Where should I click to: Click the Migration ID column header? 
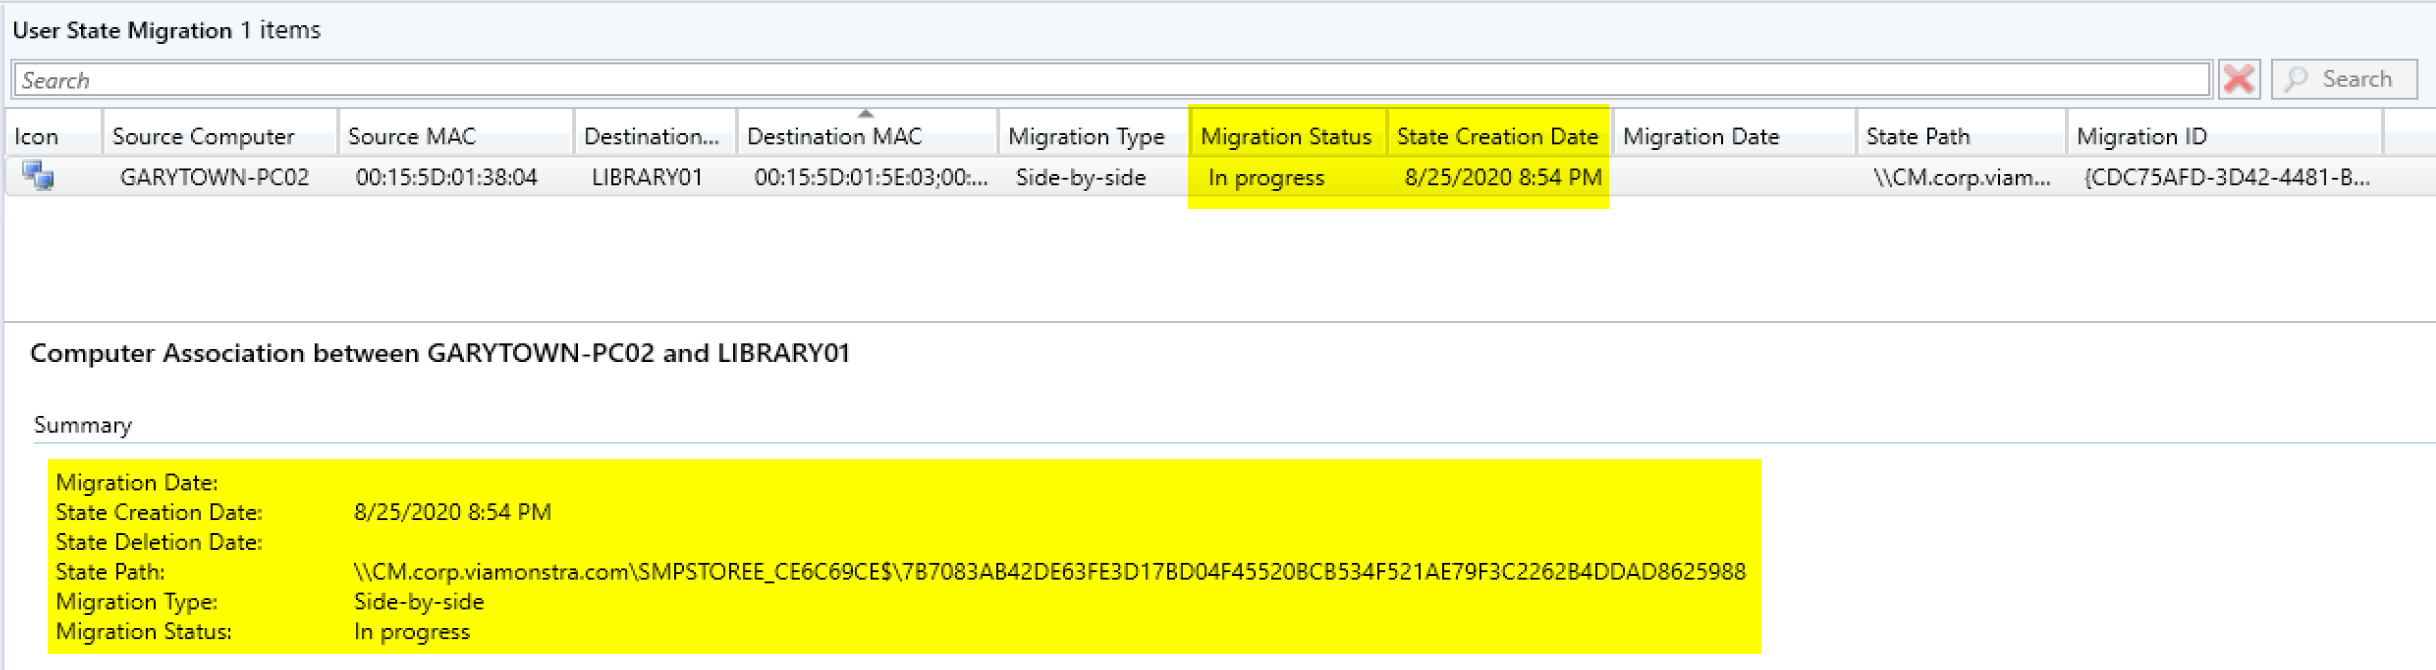[x=2142, y=136]
